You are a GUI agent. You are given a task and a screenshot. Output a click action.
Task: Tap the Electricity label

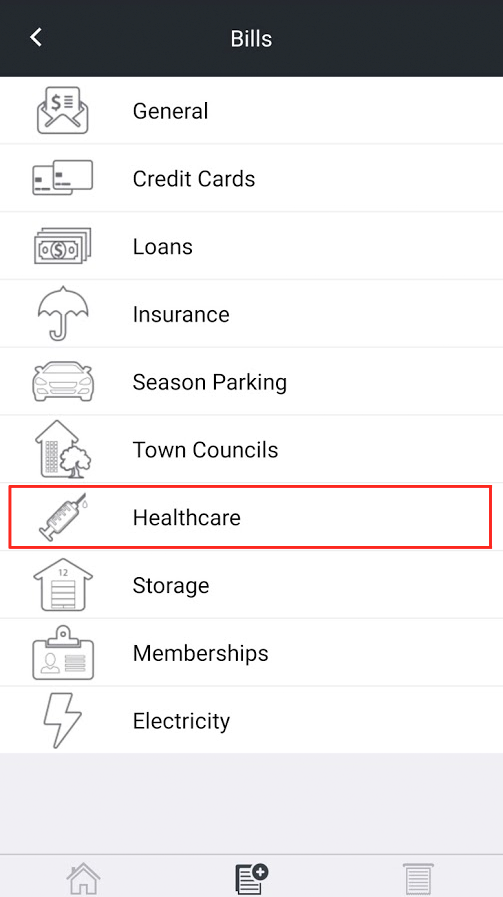click(181, 721)
